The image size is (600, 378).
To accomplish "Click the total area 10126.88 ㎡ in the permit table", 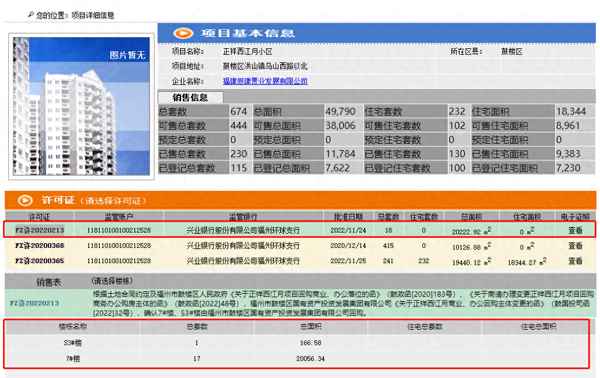I will [471, 247].
